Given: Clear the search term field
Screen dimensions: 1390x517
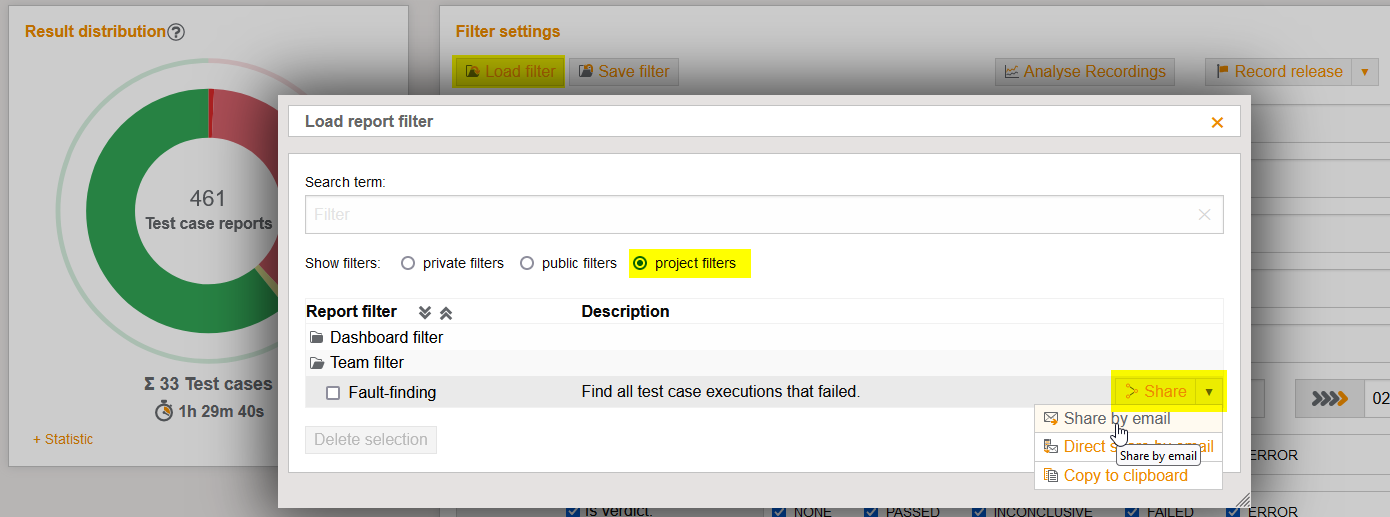Looking at the screenshot, I should [1204, 214].
